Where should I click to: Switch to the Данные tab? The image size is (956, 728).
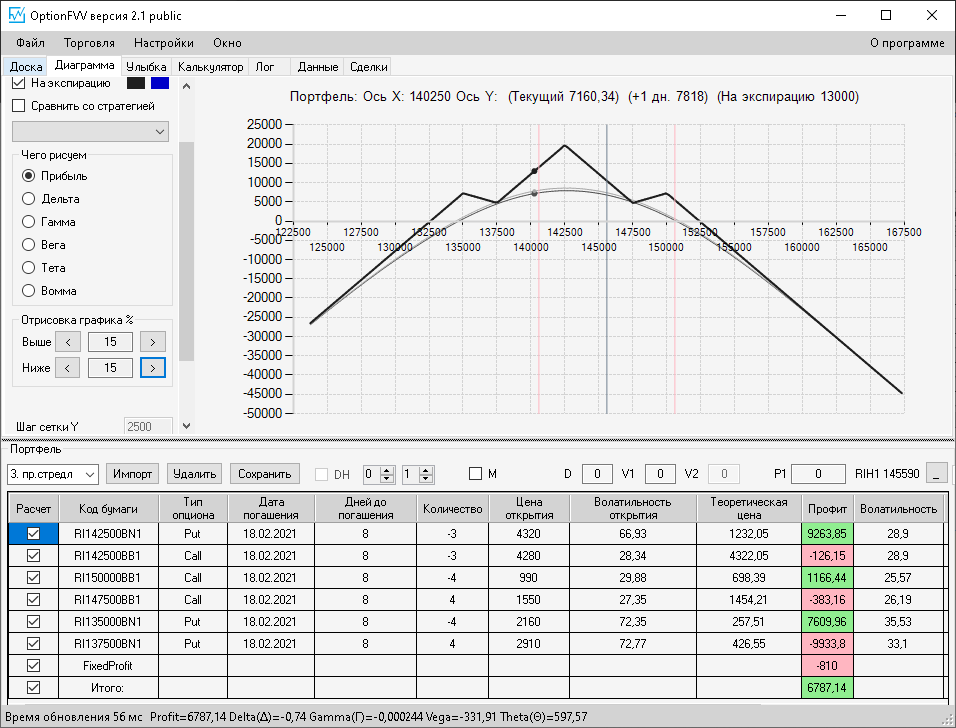point(318,66)
